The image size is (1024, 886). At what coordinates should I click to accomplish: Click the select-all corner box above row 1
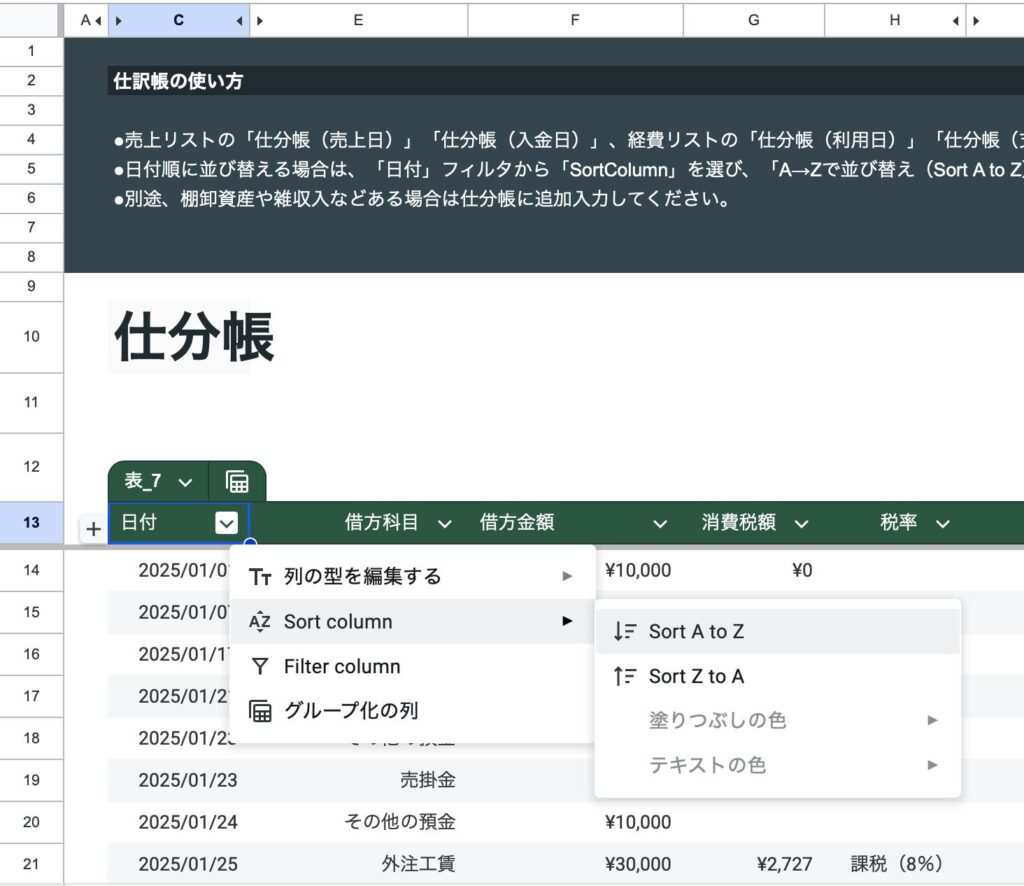pyautogui.click(x=29, y=20)
